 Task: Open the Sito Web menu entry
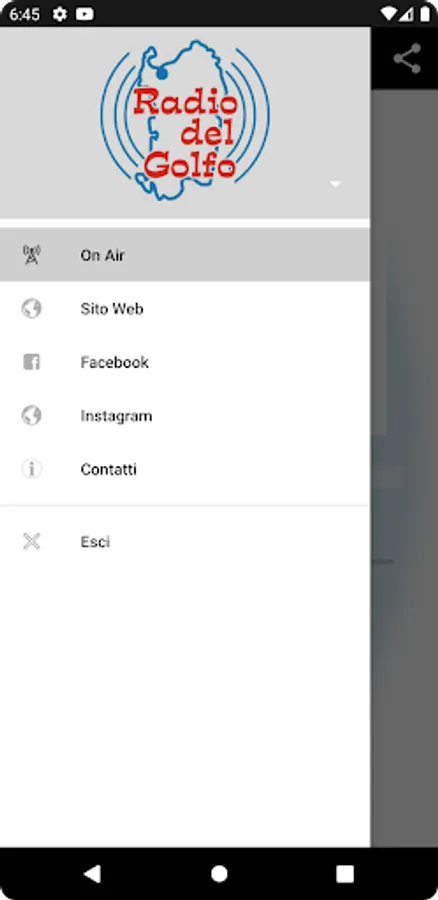point(185,308)
